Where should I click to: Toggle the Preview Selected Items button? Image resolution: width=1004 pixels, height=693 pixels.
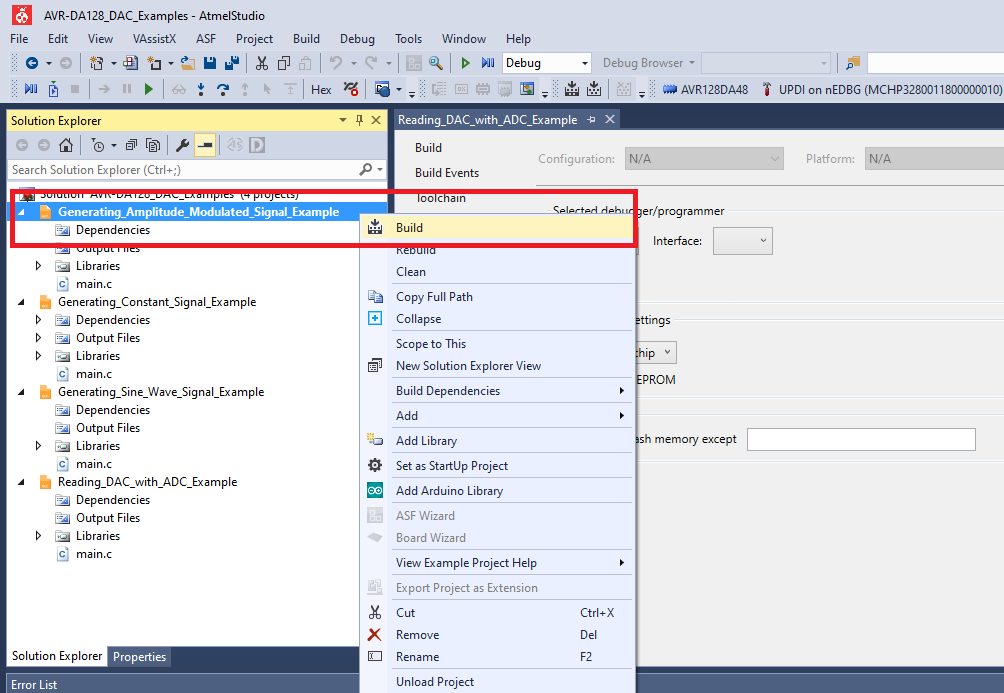205,145
